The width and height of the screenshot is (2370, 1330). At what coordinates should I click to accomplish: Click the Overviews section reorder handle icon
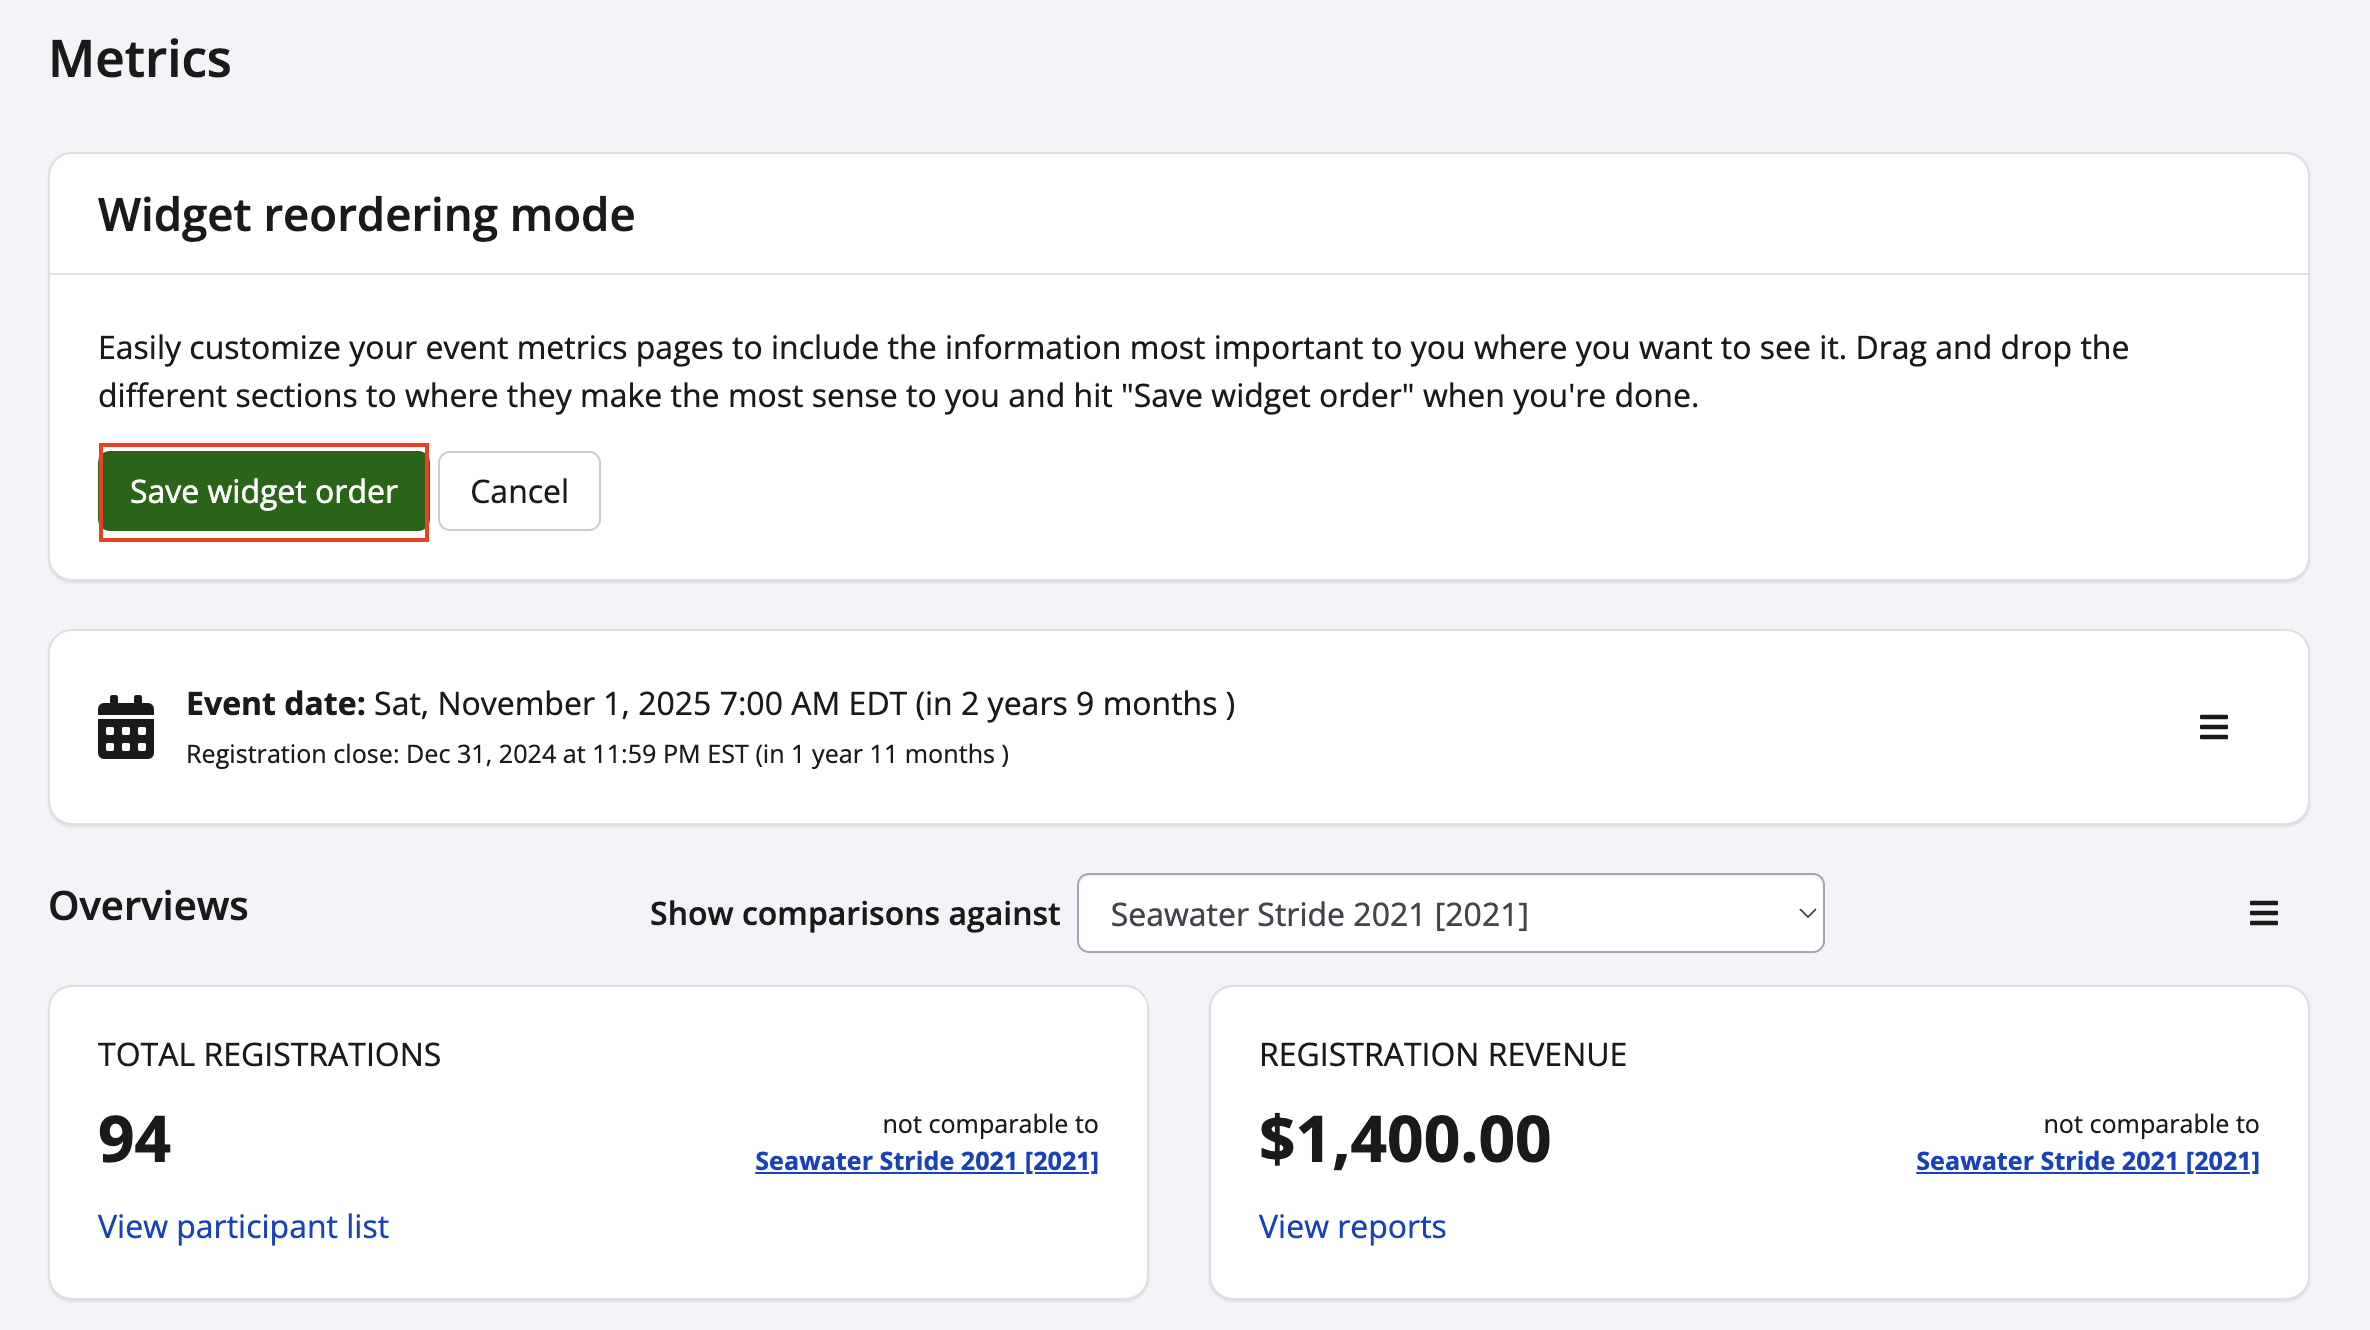[x=2263, y=913]
